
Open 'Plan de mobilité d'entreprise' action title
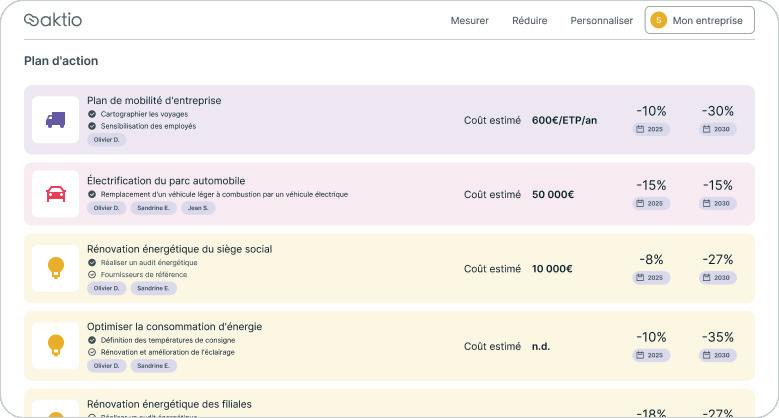point(154,100)
